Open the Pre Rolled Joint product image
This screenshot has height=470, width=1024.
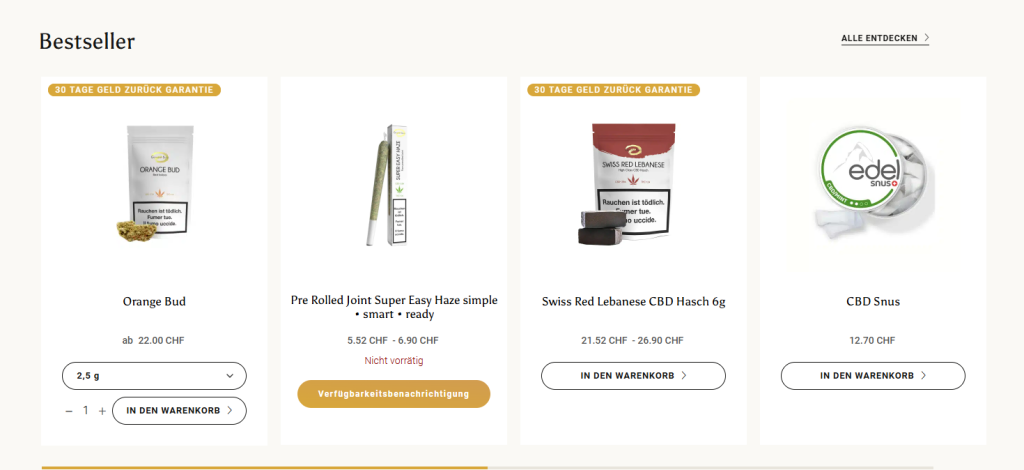[x=393, y=186]
